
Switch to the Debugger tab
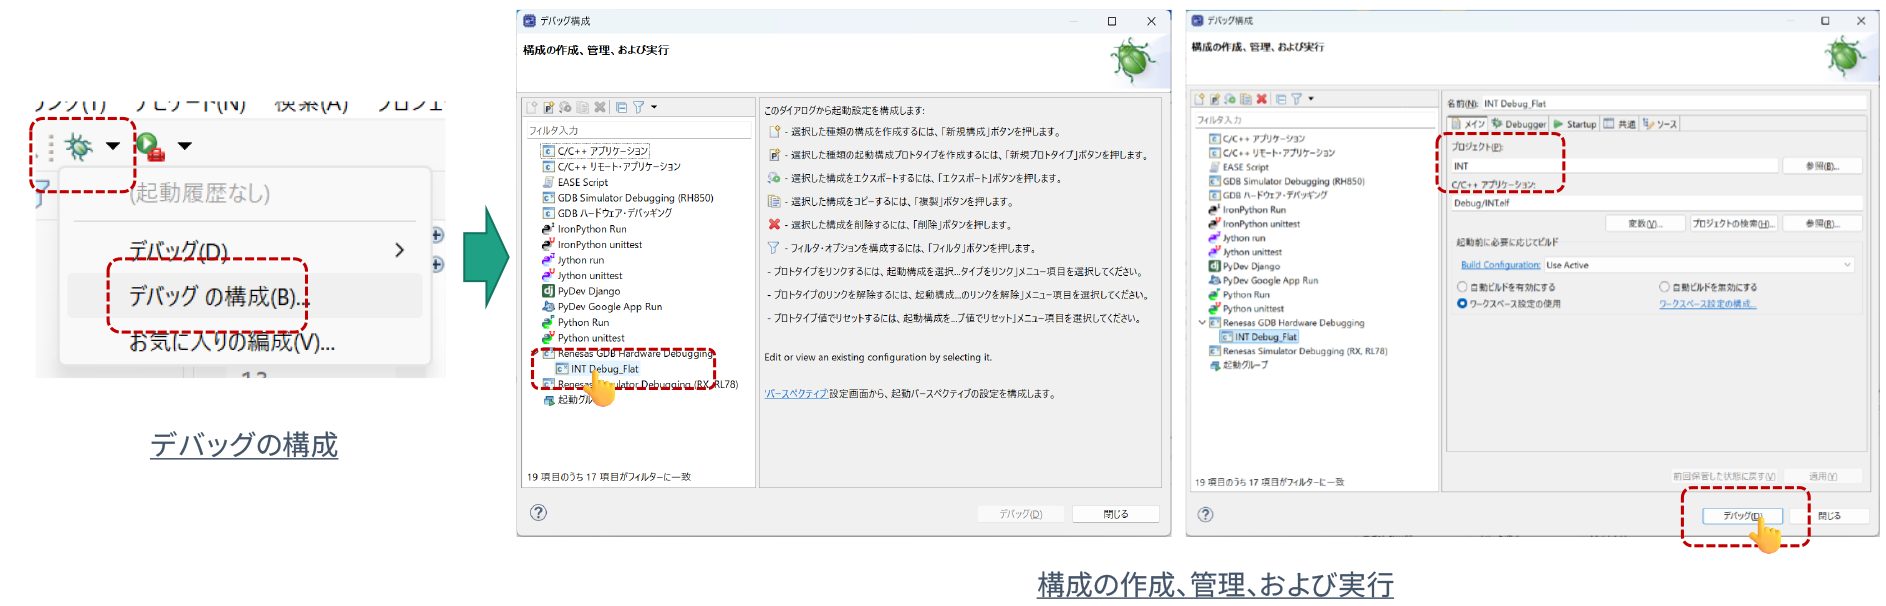coord(1519,124)
